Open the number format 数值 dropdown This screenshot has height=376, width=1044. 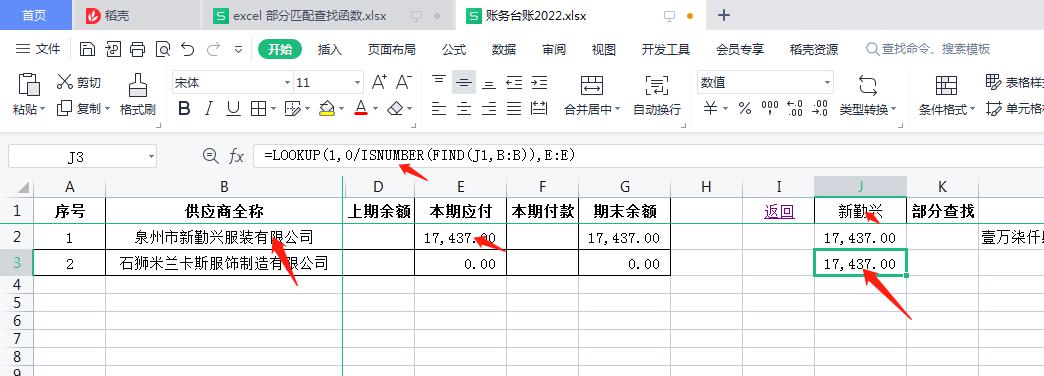click(x=828, y=83)
